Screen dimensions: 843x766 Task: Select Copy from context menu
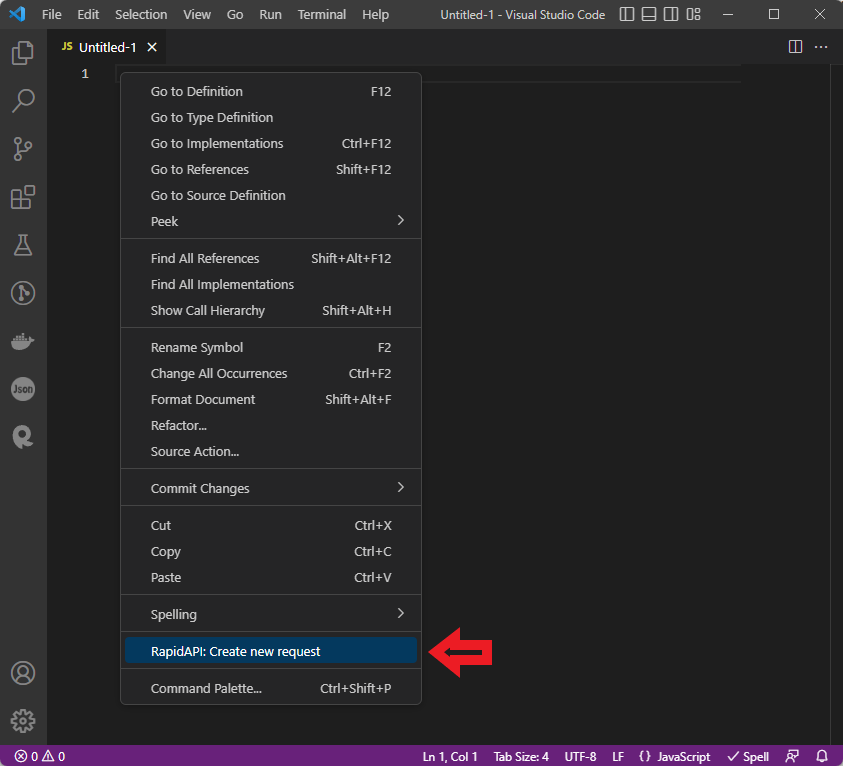click(271, 552)
